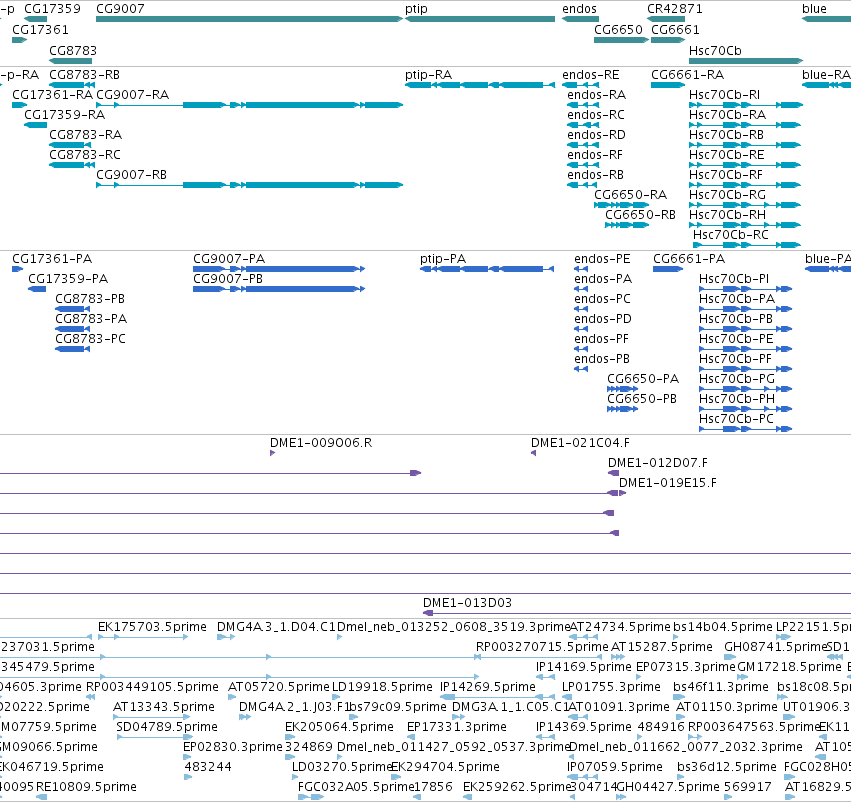This screenshot has width=851, height=802.
Task: Open the AT24734.5prime EST label
Action: tap(620, 626)
